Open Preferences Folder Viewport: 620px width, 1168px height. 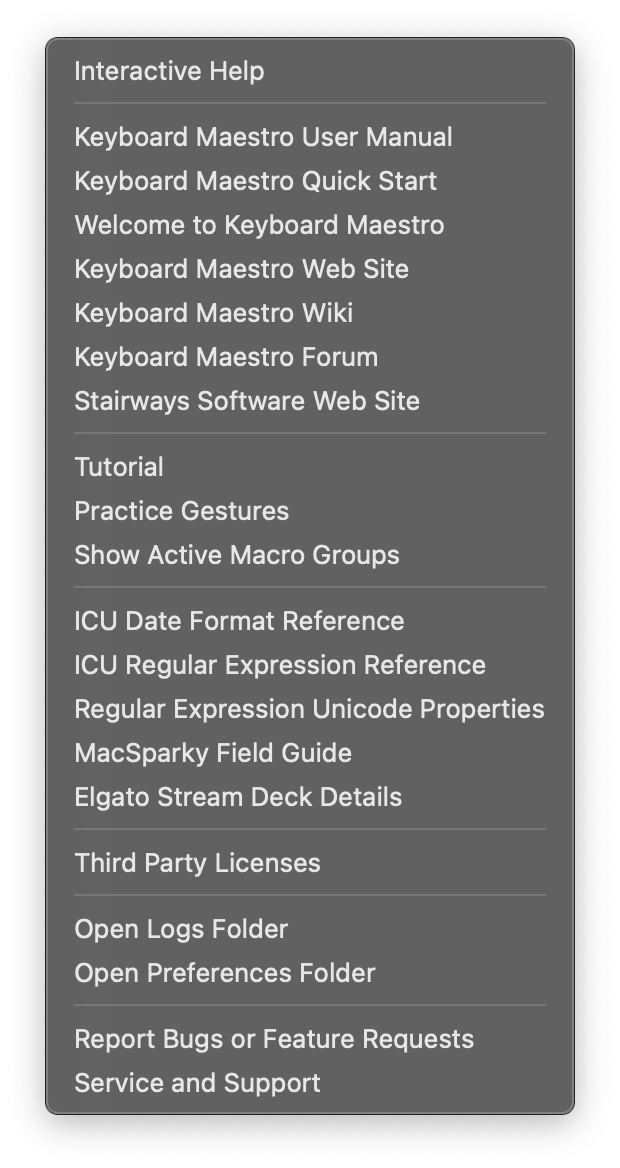[225, 973]
